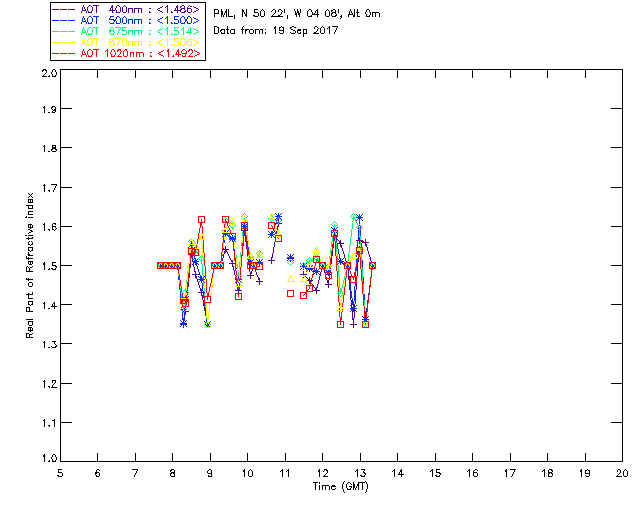Click x-axis tick label 17
The width and height of the screenshot is (640, 512).
(510, 473)
